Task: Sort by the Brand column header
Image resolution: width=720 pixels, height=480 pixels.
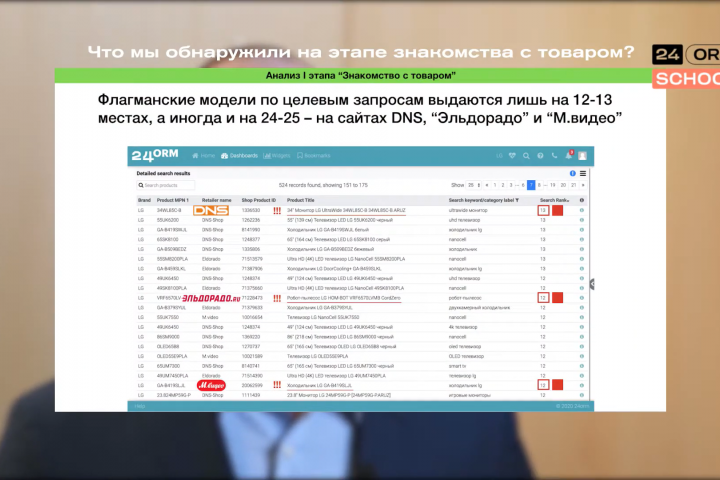Action: [x=144, y=200]
